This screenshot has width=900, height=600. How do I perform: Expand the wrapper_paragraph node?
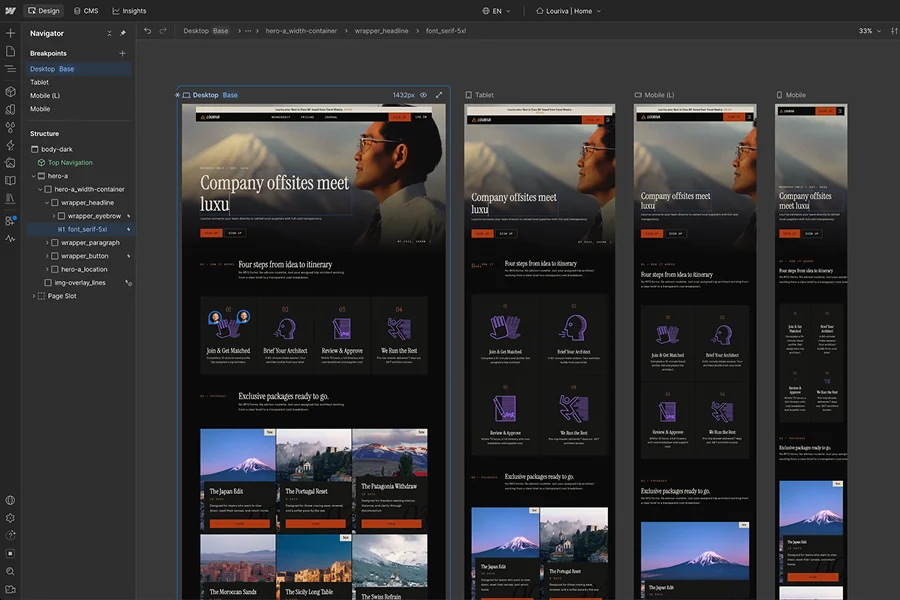tap(47, 242)
